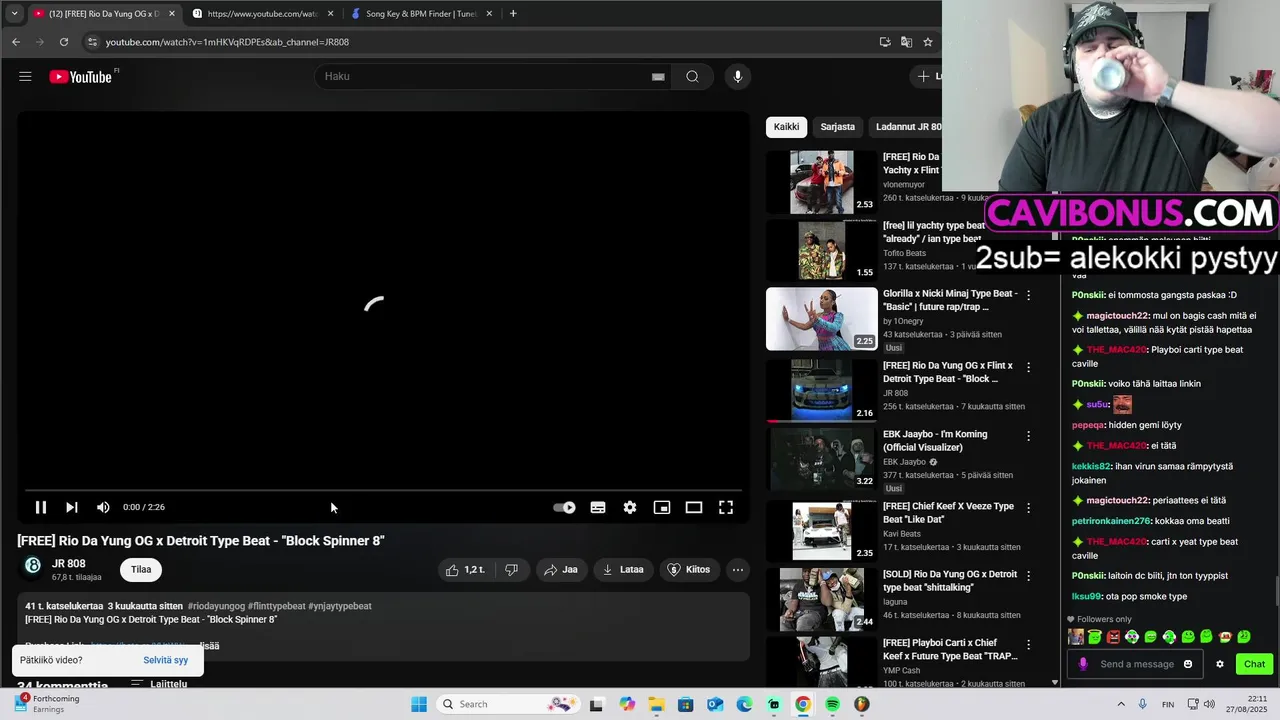Enable theater mode view
The width and height of the screenshot is (1280, 720).
coord(694,507)
